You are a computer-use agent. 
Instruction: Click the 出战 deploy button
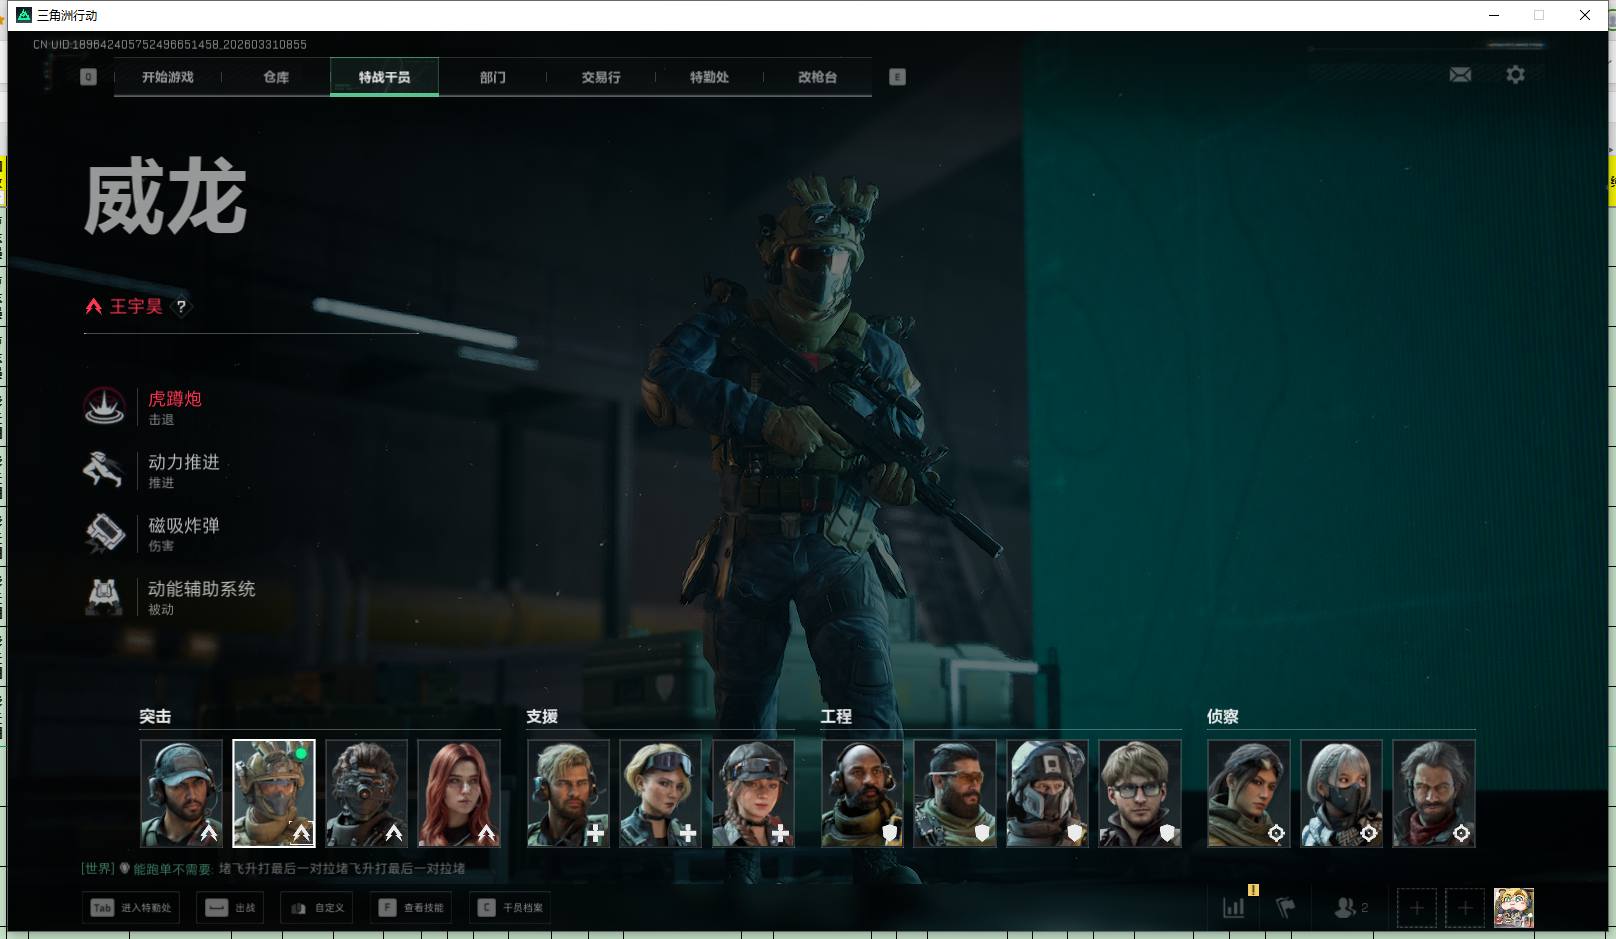pyautogui.click(x=231, y=908)
